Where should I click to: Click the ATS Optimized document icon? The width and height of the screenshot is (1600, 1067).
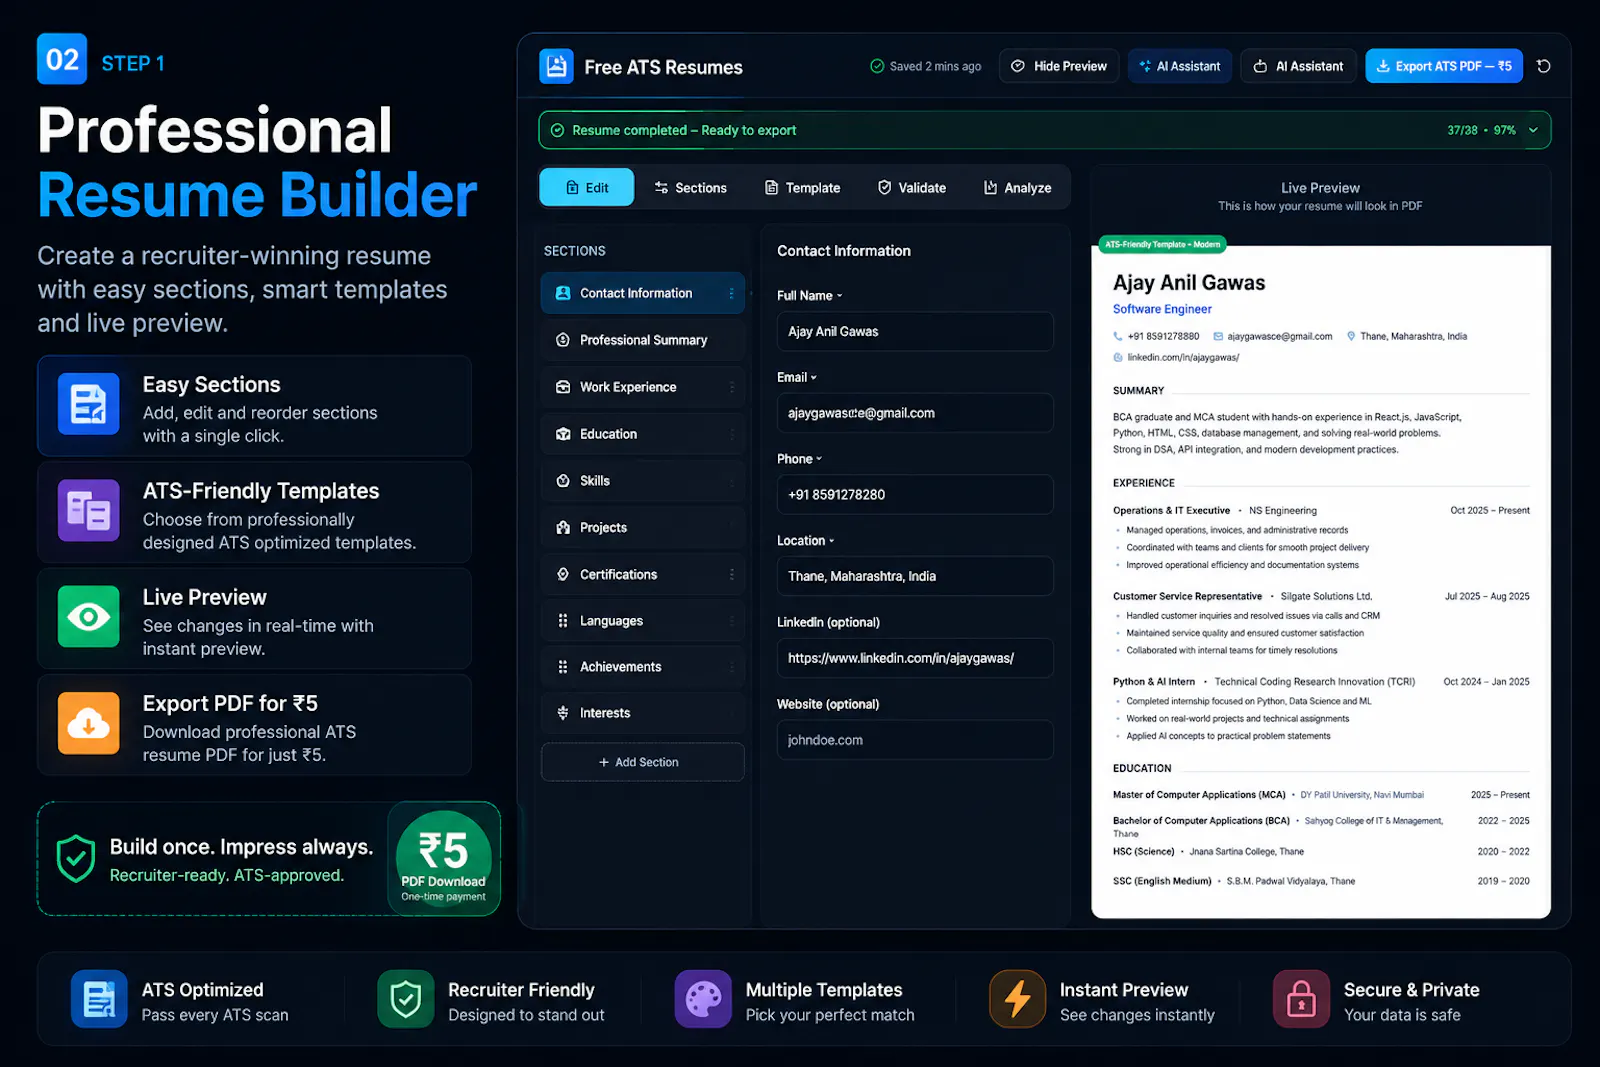(x=99, y=999)
